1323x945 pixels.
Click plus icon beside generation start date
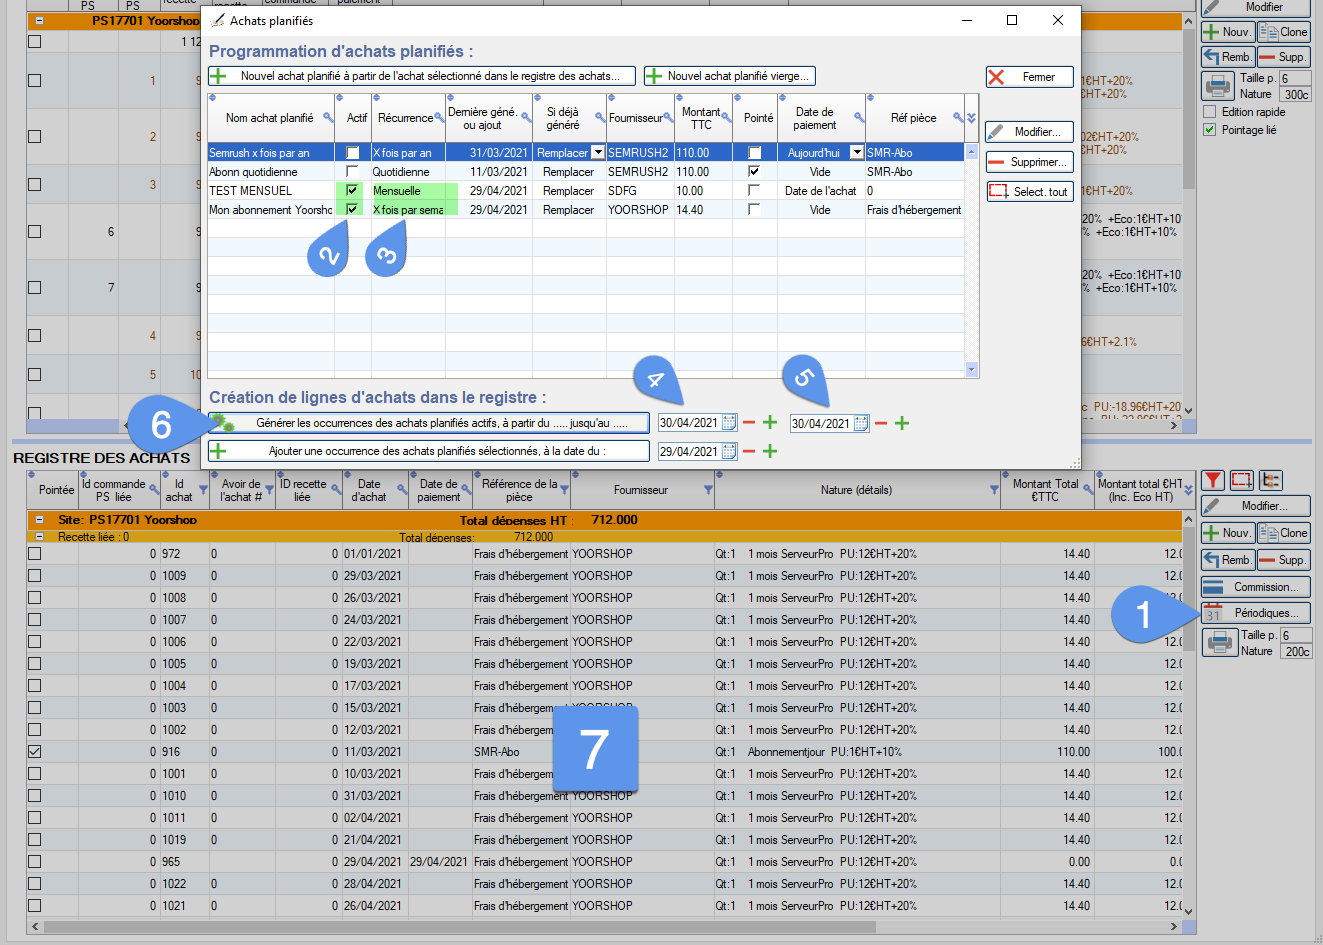point(770,423)
